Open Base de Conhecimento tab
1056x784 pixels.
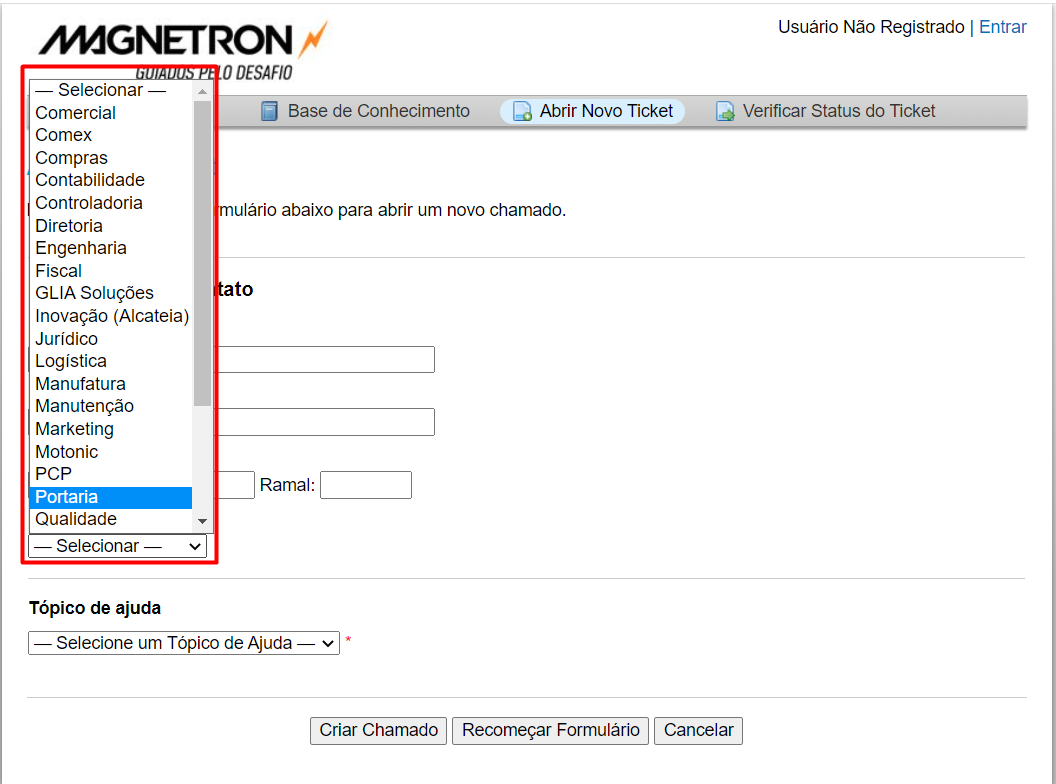tap(378, 111)
